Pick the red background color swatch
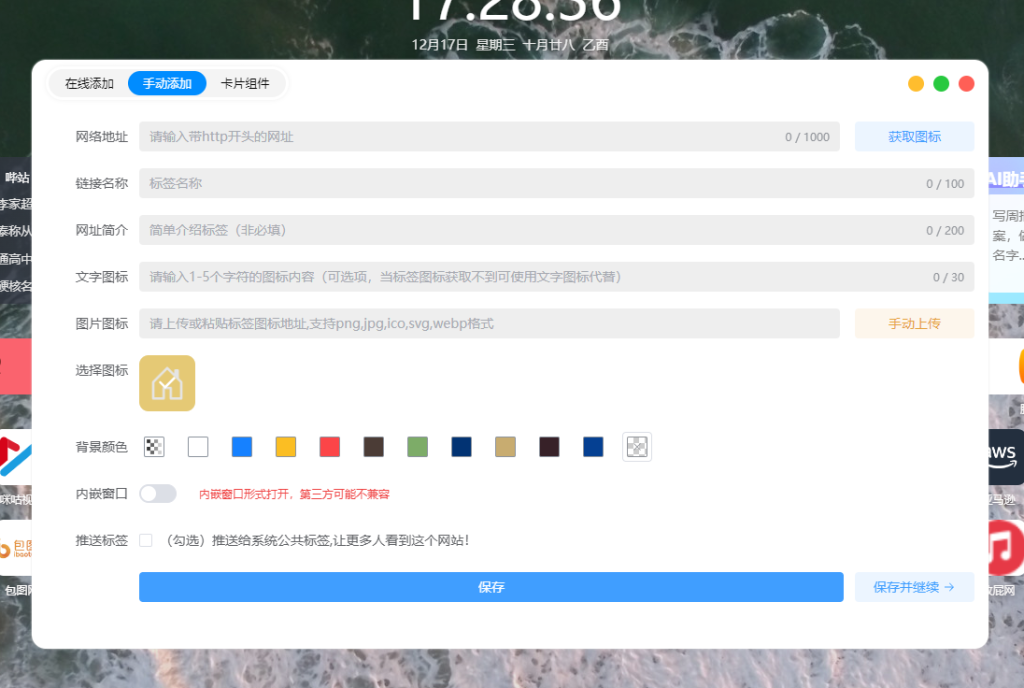1024x688 pixels. click(x=330, y=447)
